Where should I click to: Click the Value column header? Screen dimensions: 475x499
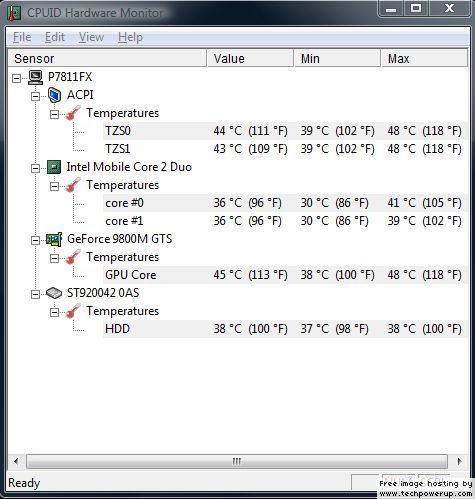coord(250,59)
